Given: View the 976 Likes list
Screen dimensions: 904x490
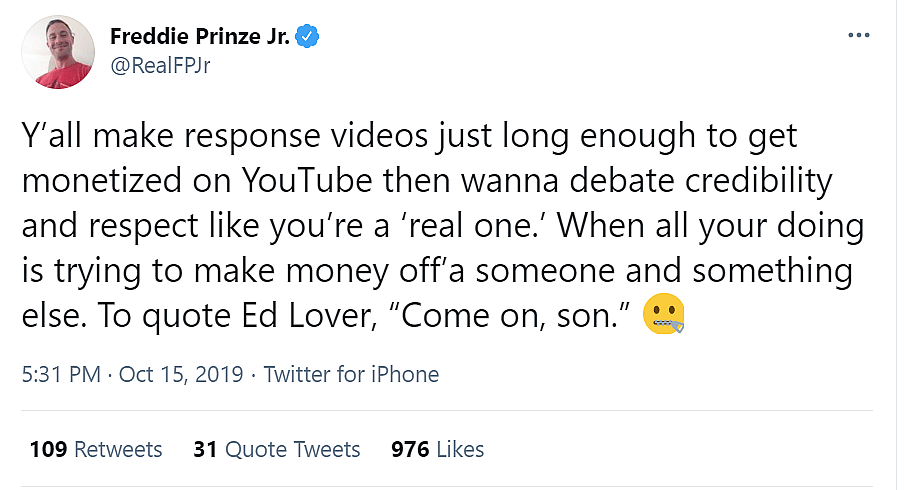Looking at the screenshot, I should pos(438,449).
